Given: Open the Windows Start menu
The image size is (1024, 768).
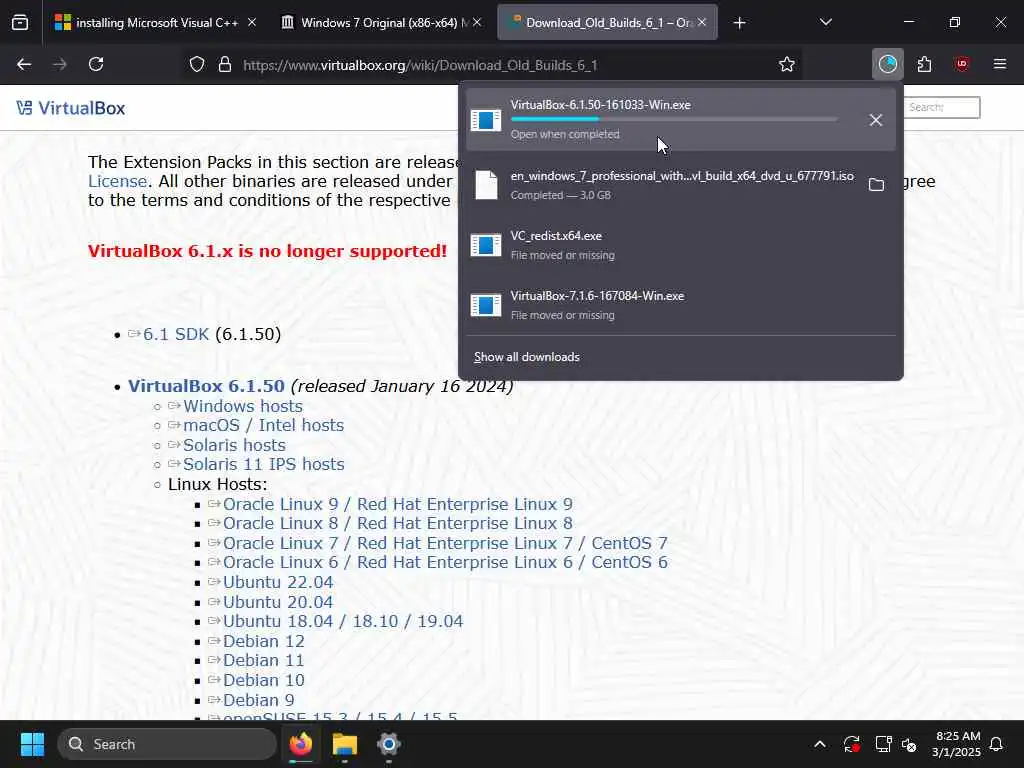Looking at the screenshot, I should click(x=32, y=744).
